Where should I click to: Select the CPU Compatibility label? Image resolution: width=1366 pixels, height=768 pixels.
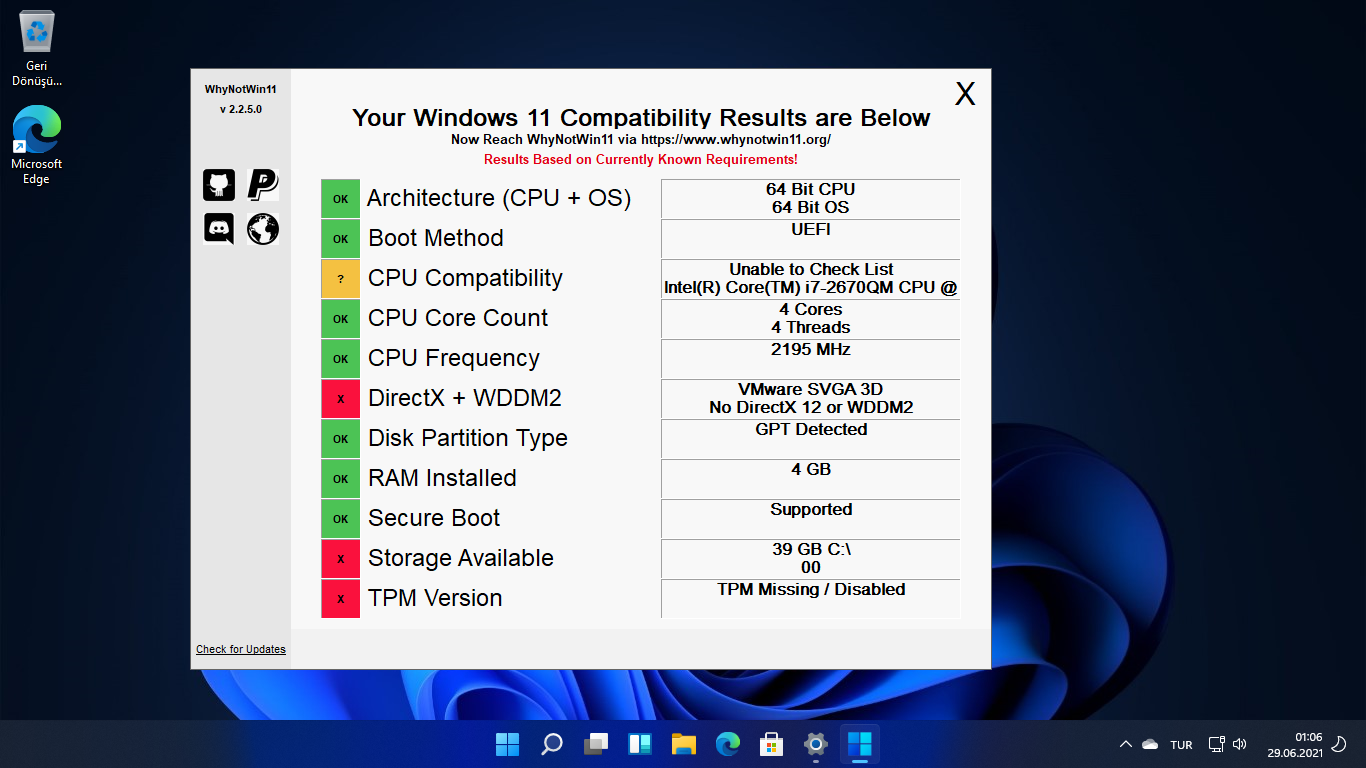(465, 278)
